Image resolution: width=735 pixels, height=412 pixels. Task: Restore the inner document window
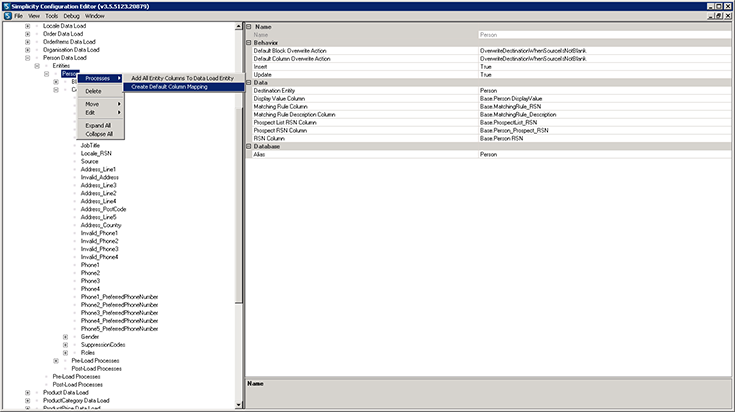pyautogui.click(x=720, y=16)
